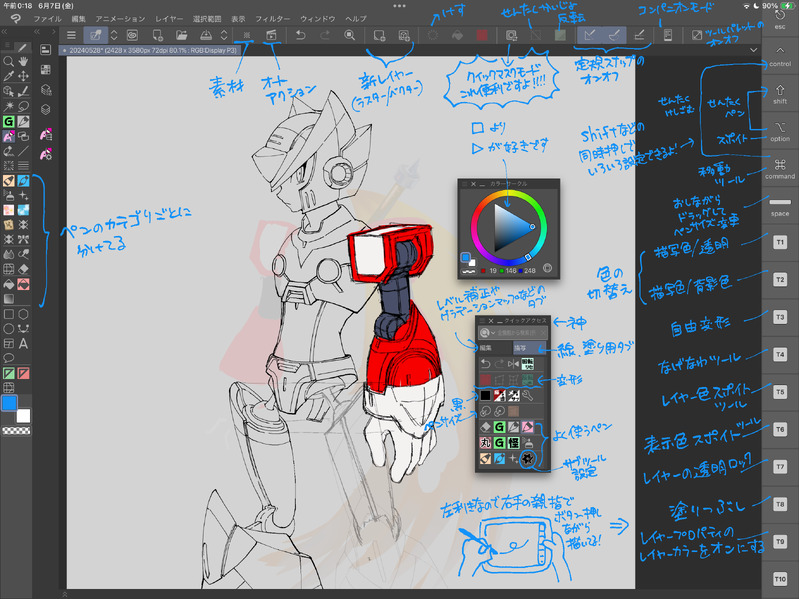Open Clip Studio cloud sync icon

click(x=132, y=35)
